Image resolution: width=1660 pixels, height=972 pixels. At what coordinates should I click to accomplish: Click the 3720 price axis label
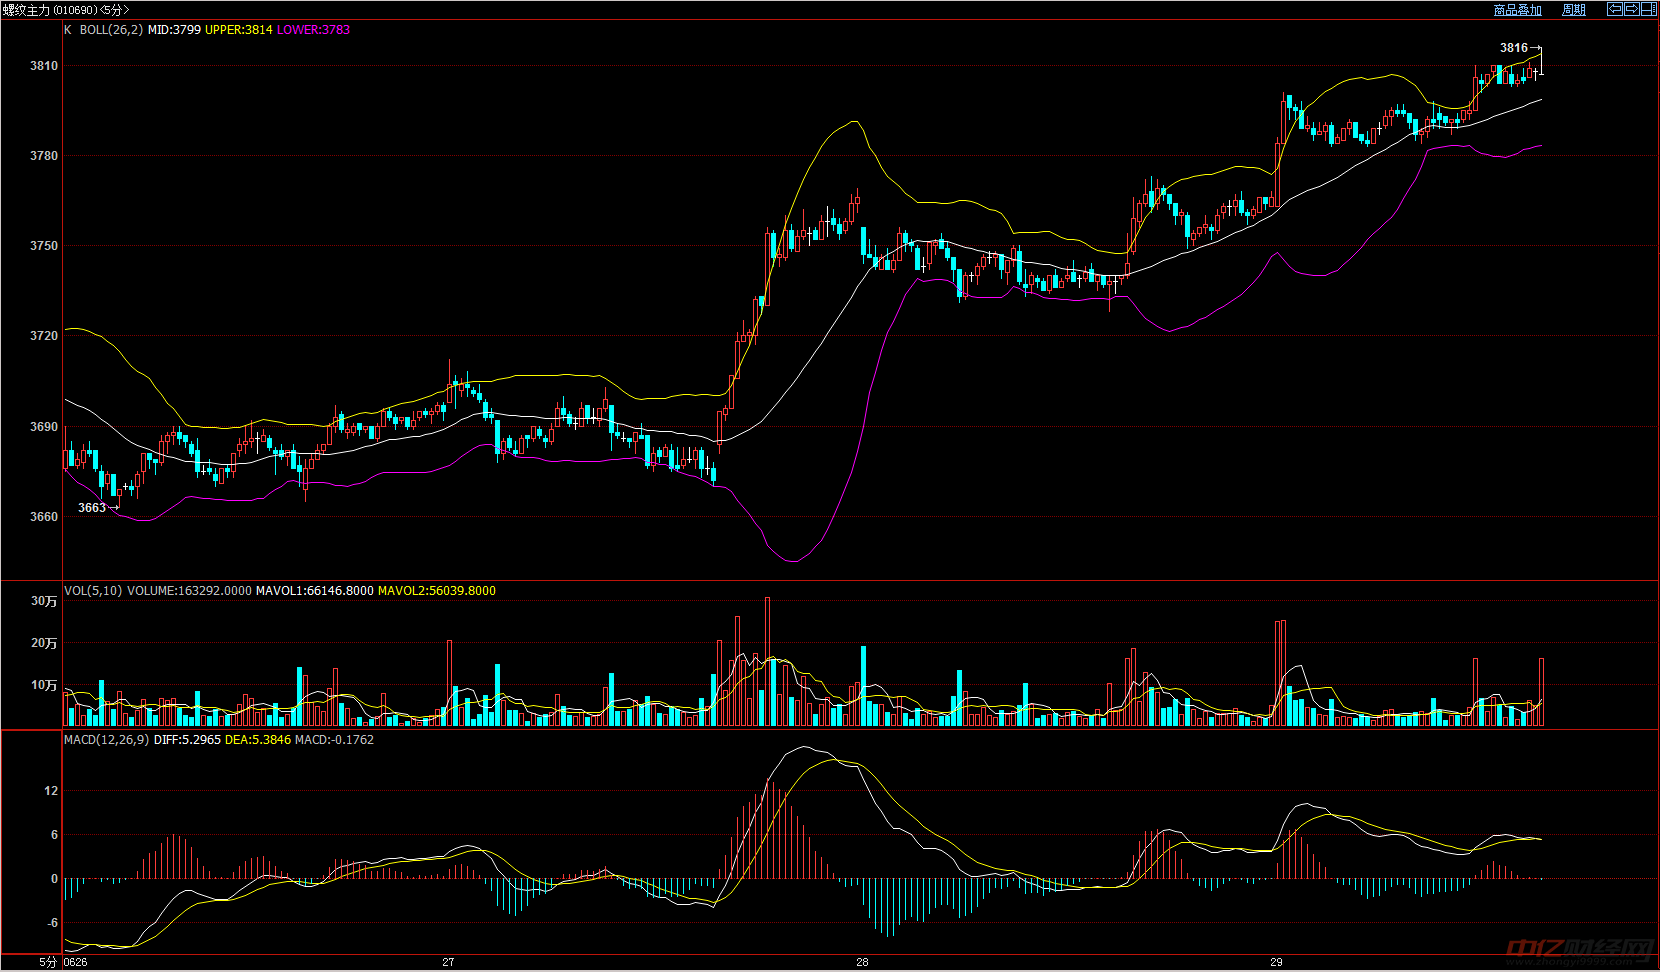pos(44,336)
